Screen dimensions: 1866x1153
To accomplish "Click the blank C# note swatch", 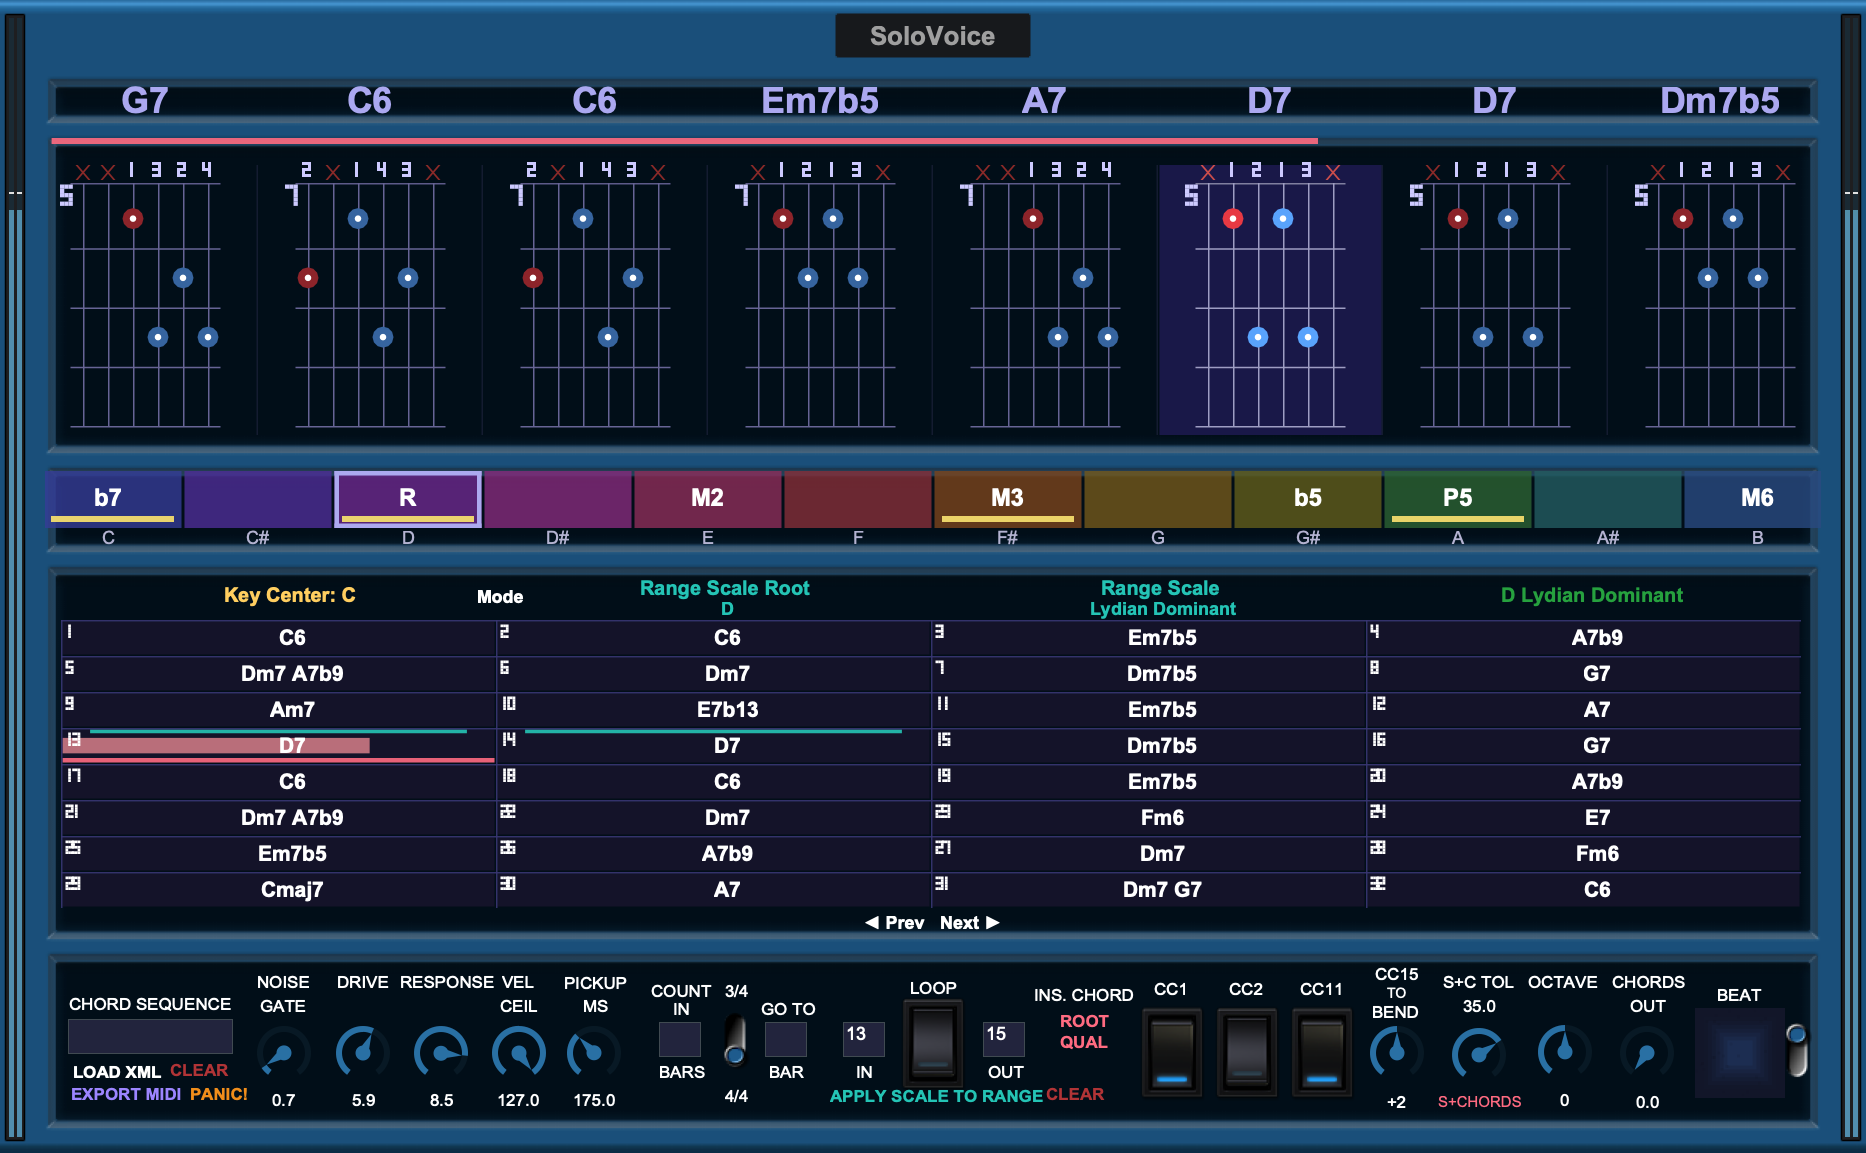I will coord(258,499).
